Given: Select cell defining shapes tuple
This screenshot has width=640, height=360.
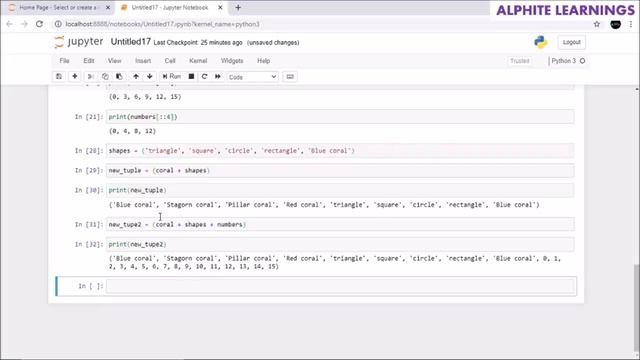Looking at the screenshot, I should 340,151.
